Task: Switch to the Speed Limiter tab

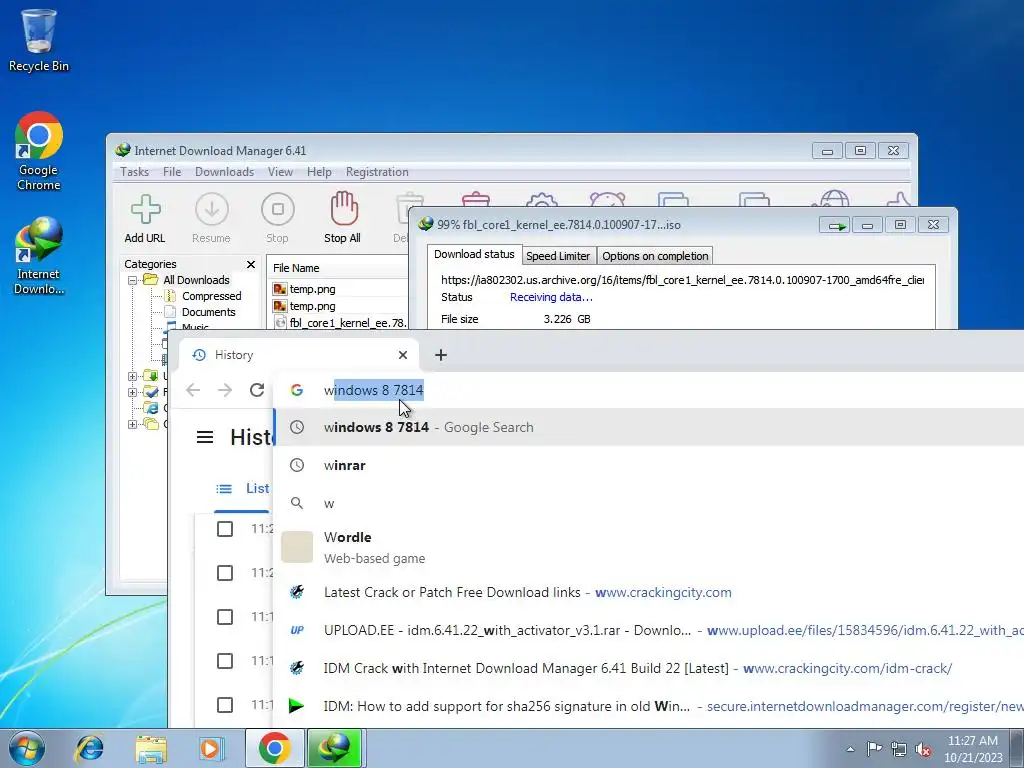Action: [558, 256]
